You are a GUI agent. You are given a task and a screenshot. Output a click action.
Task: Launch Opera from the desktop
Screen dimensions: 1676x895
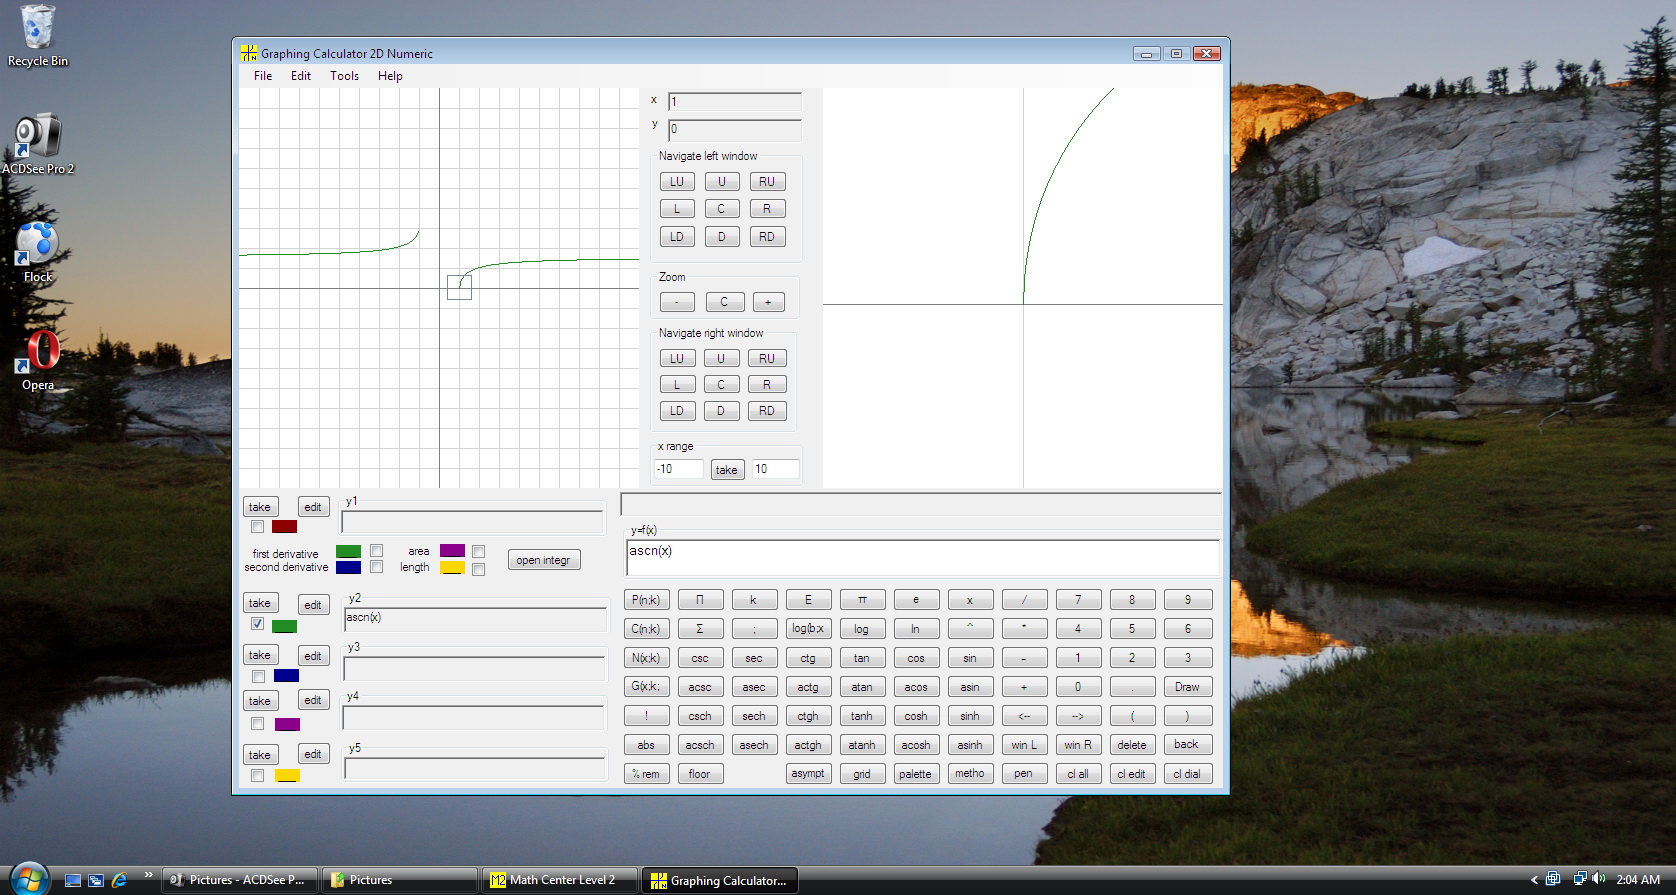(x=38, y=360)
